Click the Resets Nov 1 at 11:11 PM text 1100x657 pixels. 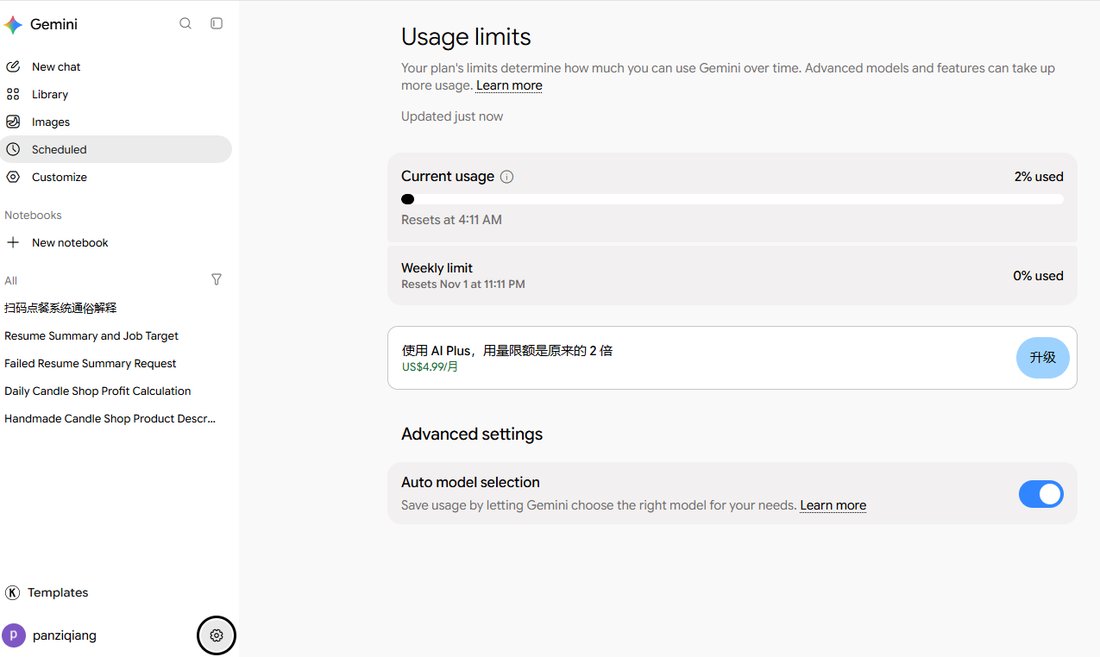[463, 284]
